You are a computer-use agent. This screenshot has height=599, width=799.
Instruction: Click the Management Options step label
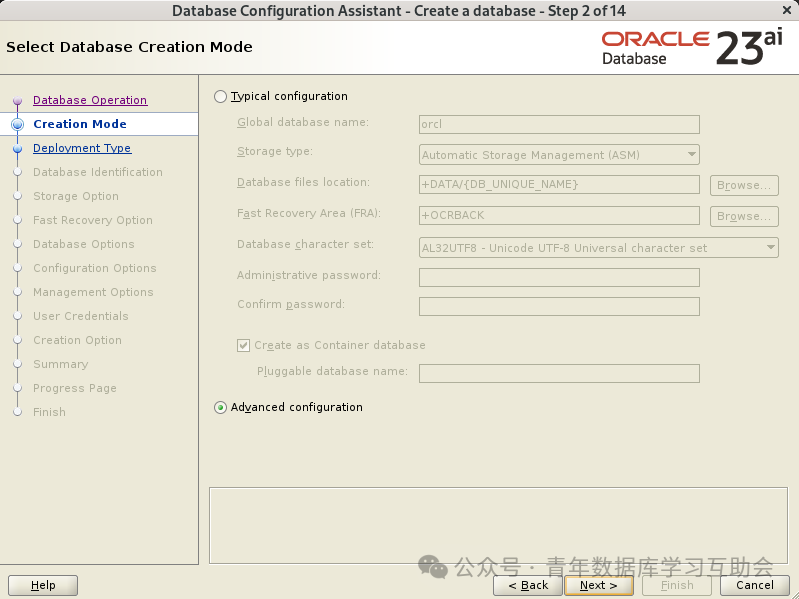click(x=93, y=292)
